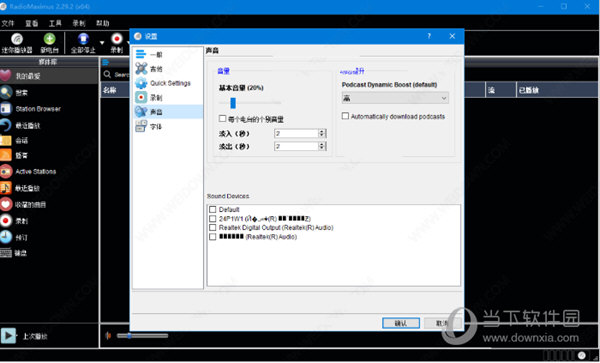Increase the fade-in seconds with the up arrow
This screenshot has height=363, width=600.
pos(322,131)
